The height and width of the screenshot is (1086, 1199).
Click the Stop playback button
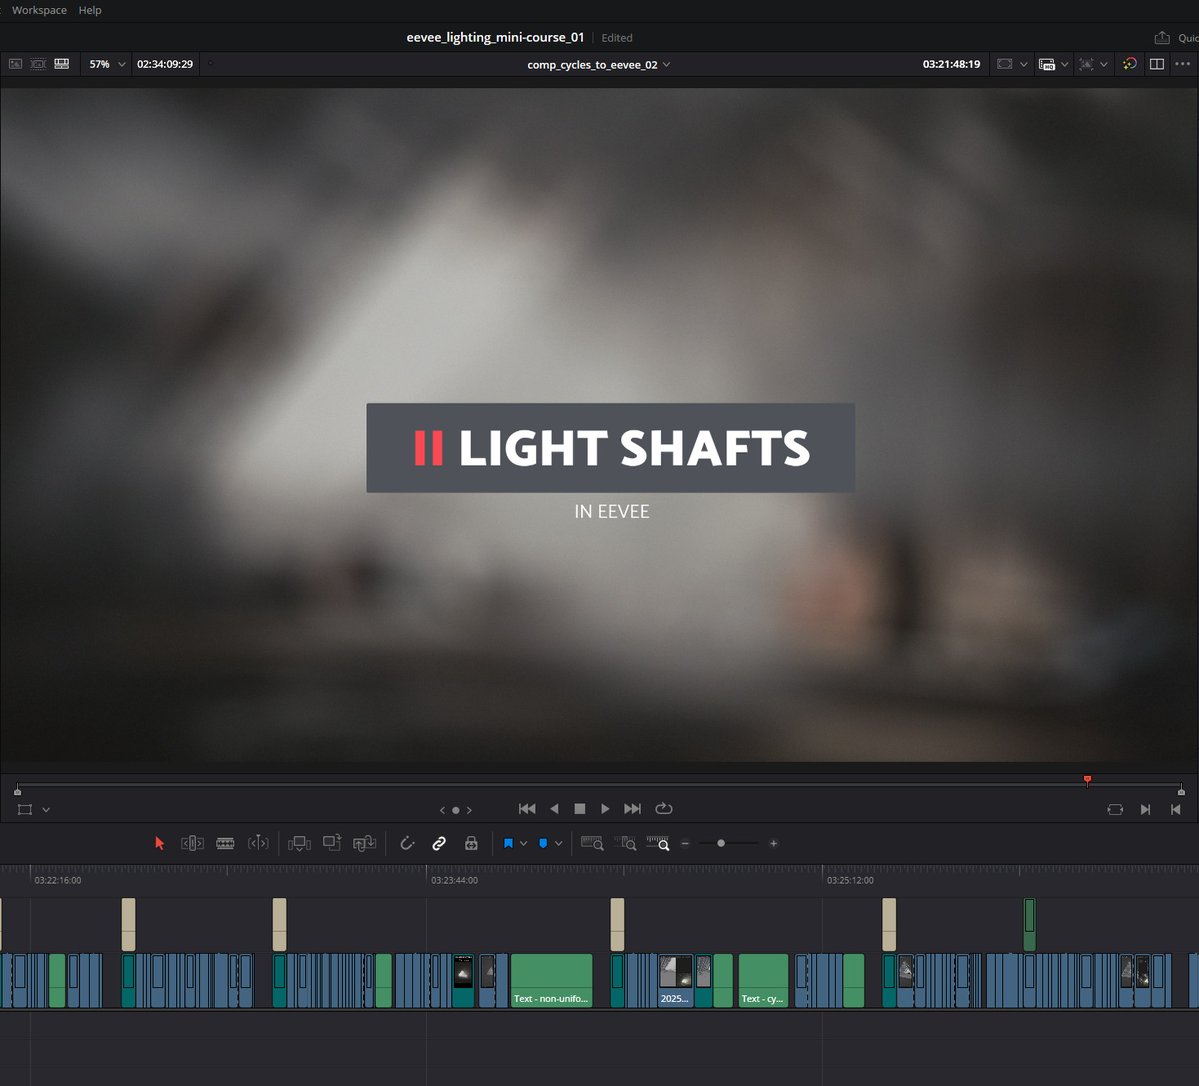580,808
